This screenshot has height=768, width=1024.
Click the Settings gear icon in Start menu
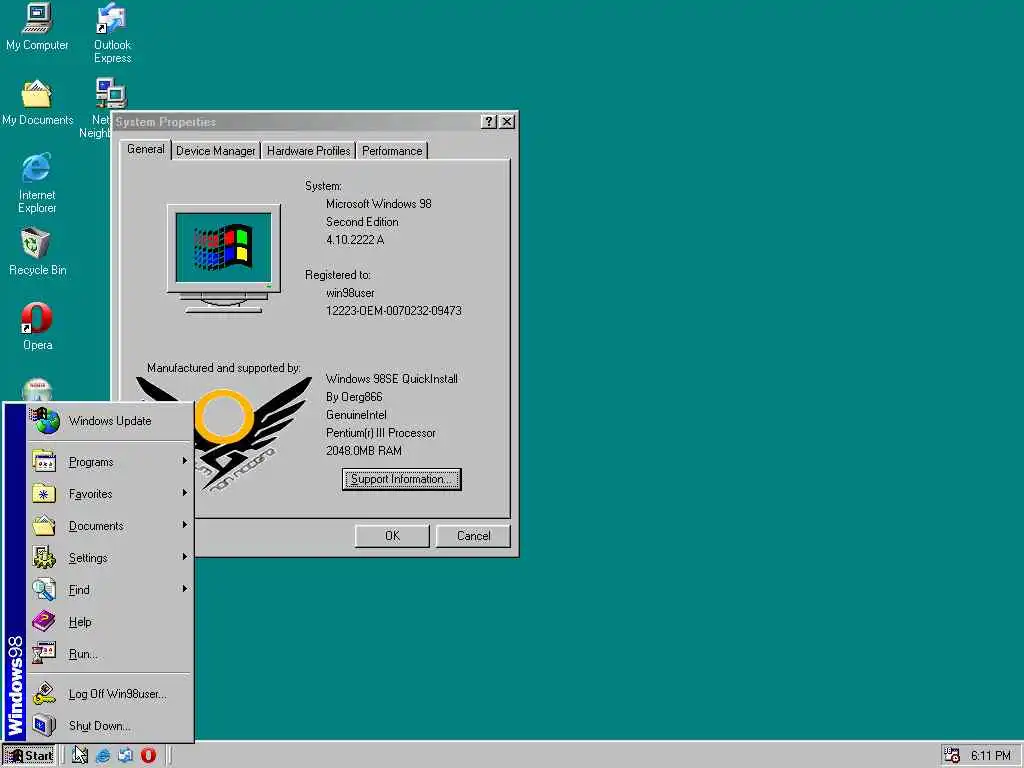point(44,557)
